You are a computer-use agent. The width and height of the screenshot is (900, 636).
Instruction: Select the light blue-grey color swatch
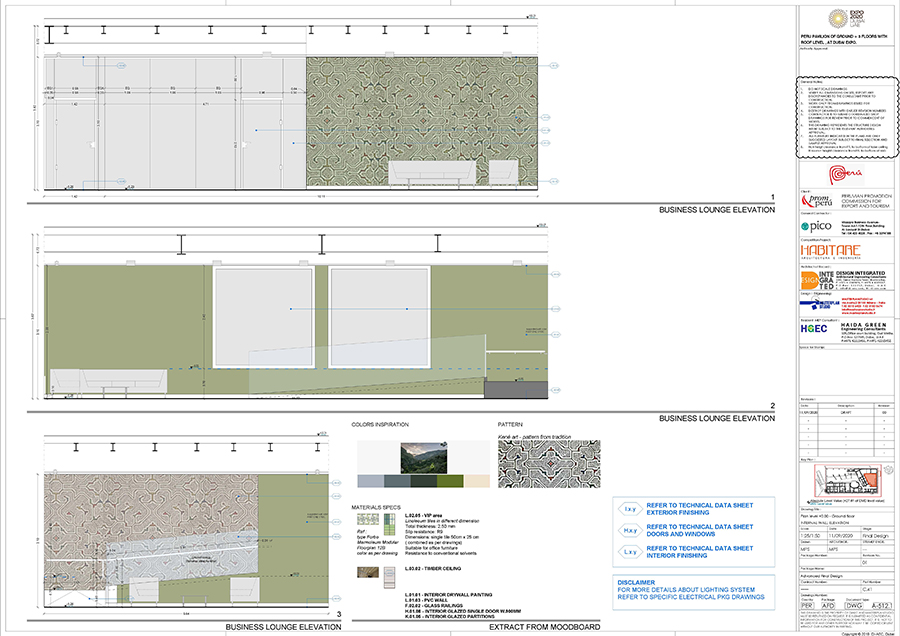tap(370, 481)
